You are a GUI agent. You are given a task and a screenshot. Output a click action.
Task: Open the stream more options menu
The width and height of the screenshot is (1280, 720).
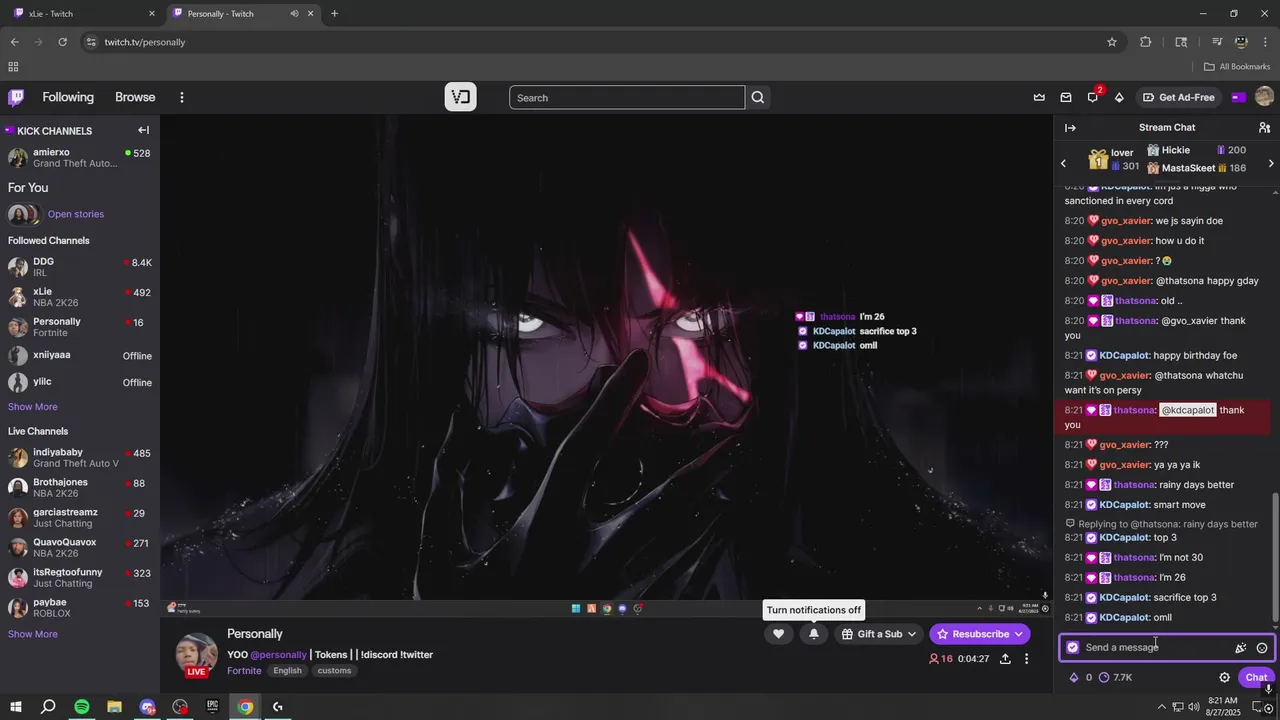click(x=1026, y=659)
